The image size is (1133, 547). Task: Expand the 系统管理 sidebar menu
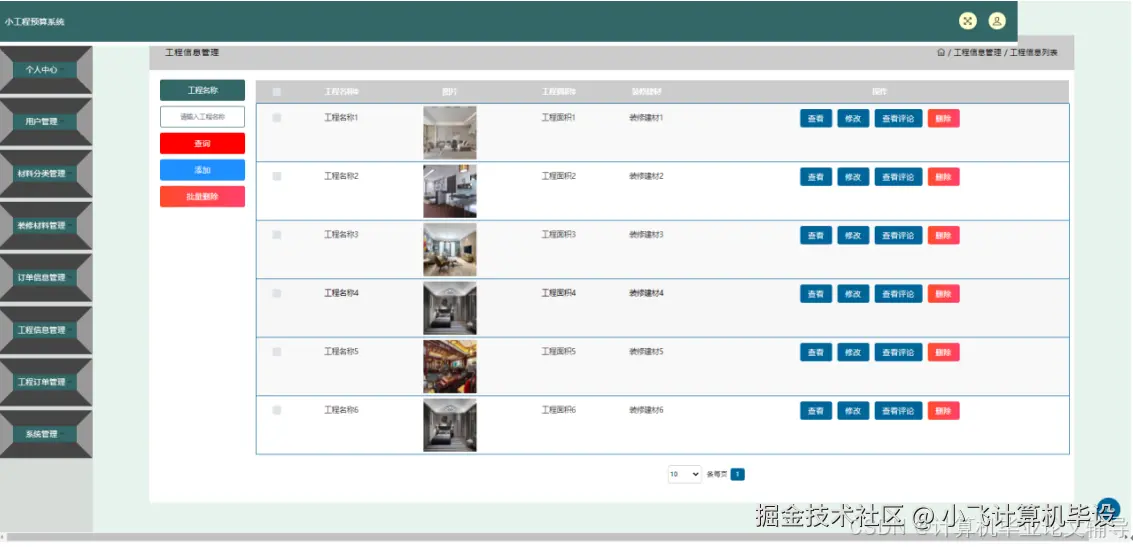[x=46, y=434]
